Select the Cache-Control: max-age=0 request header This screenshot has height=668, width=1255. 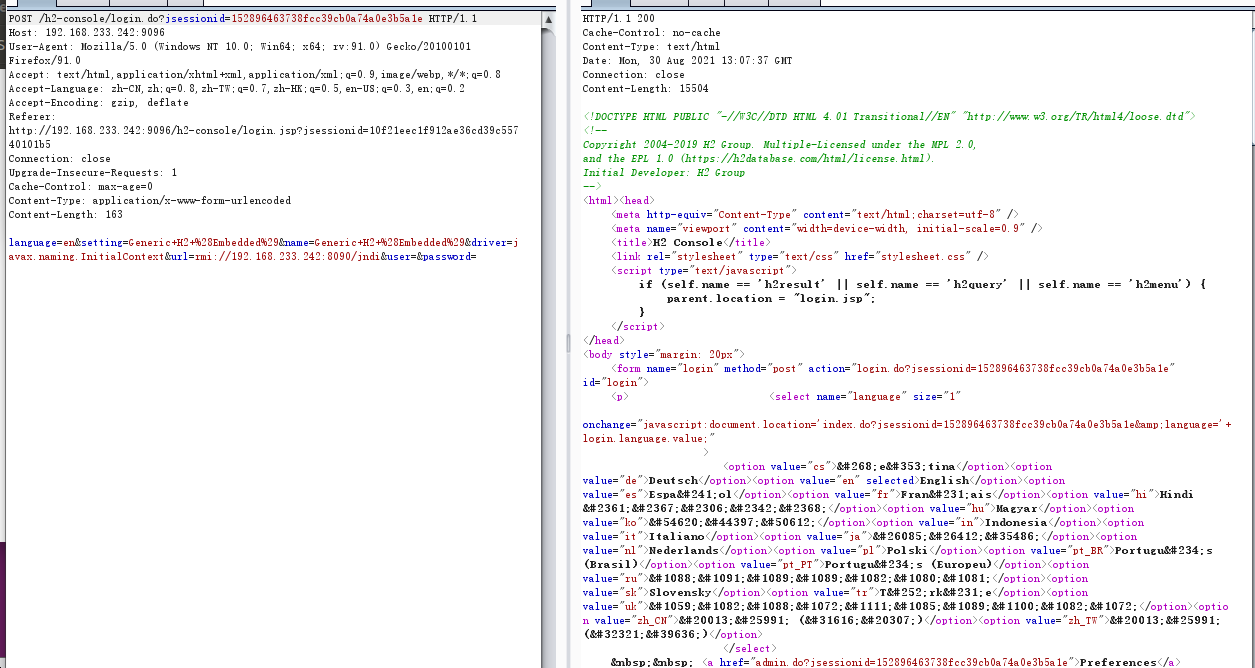pos(80,187)
